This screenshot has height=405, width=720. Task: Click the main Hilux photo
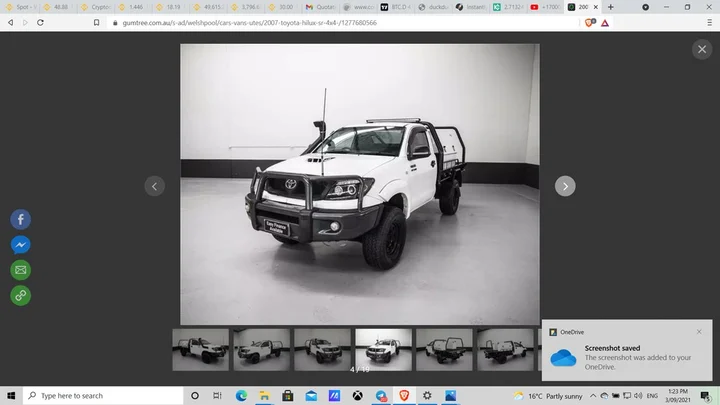click(359, 185)
